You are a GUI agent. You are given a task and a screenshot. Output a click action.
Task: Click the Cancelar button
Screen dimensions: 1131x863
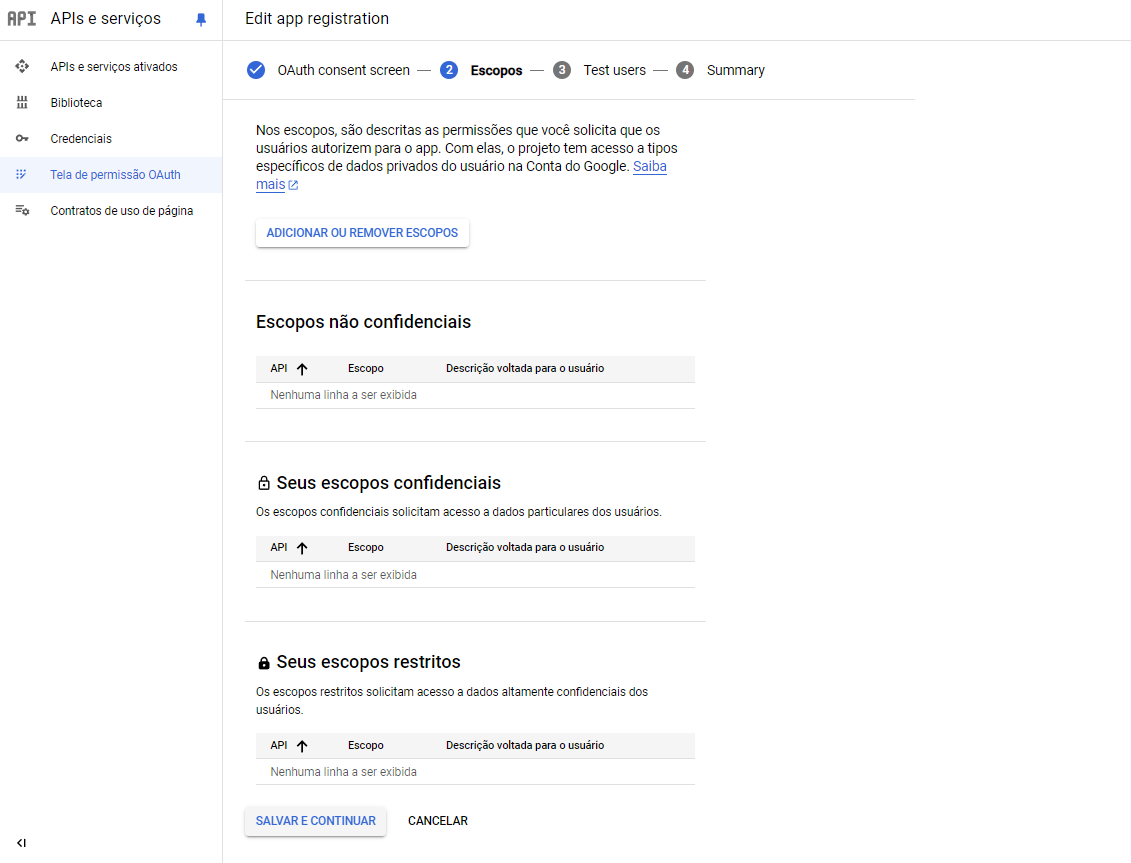coord(437,821)
